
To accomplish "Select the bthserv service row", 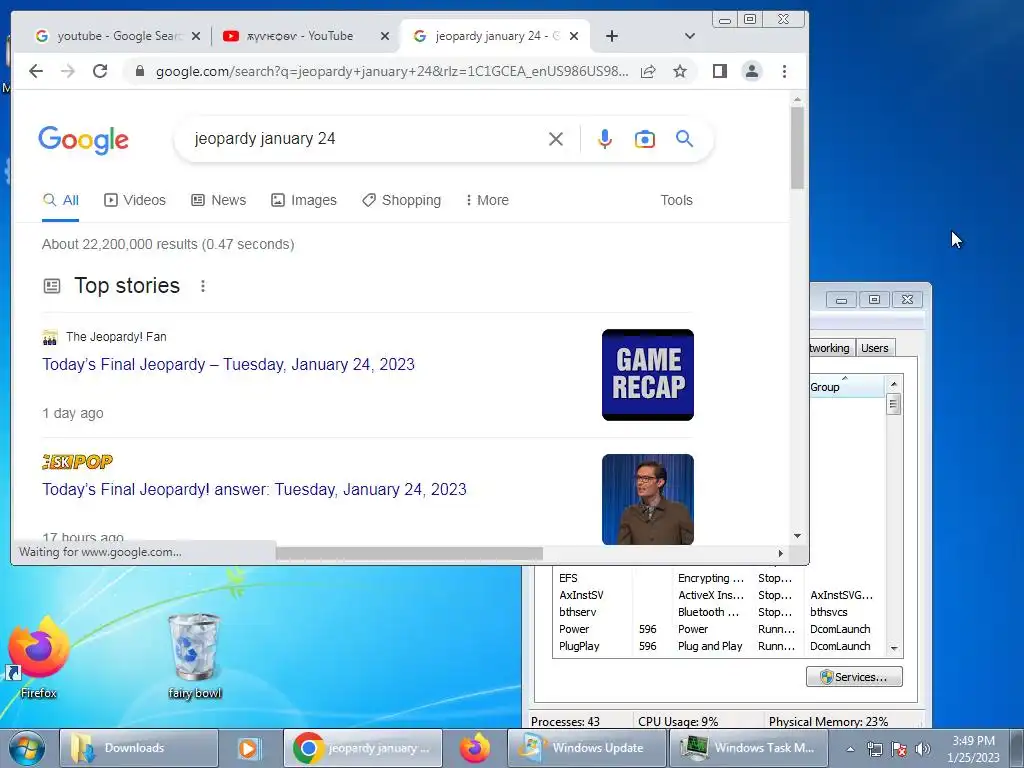I will 719,613.
